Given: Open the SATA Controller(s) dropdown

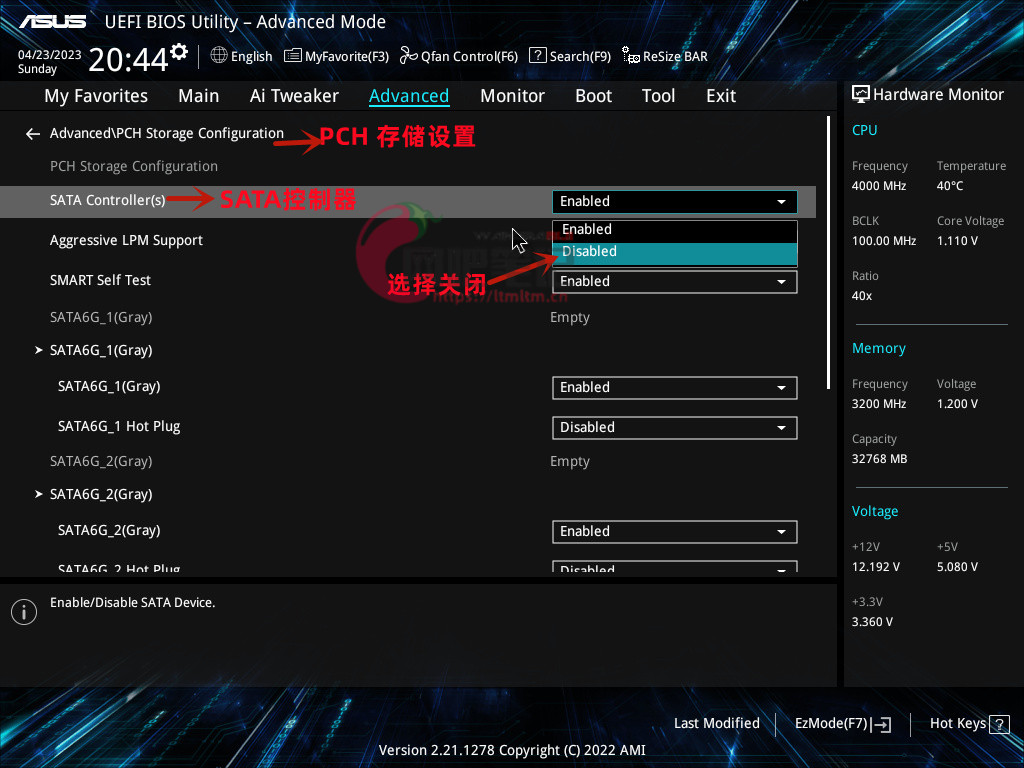Looking at the screenshot, I should [x=675, y=202].
